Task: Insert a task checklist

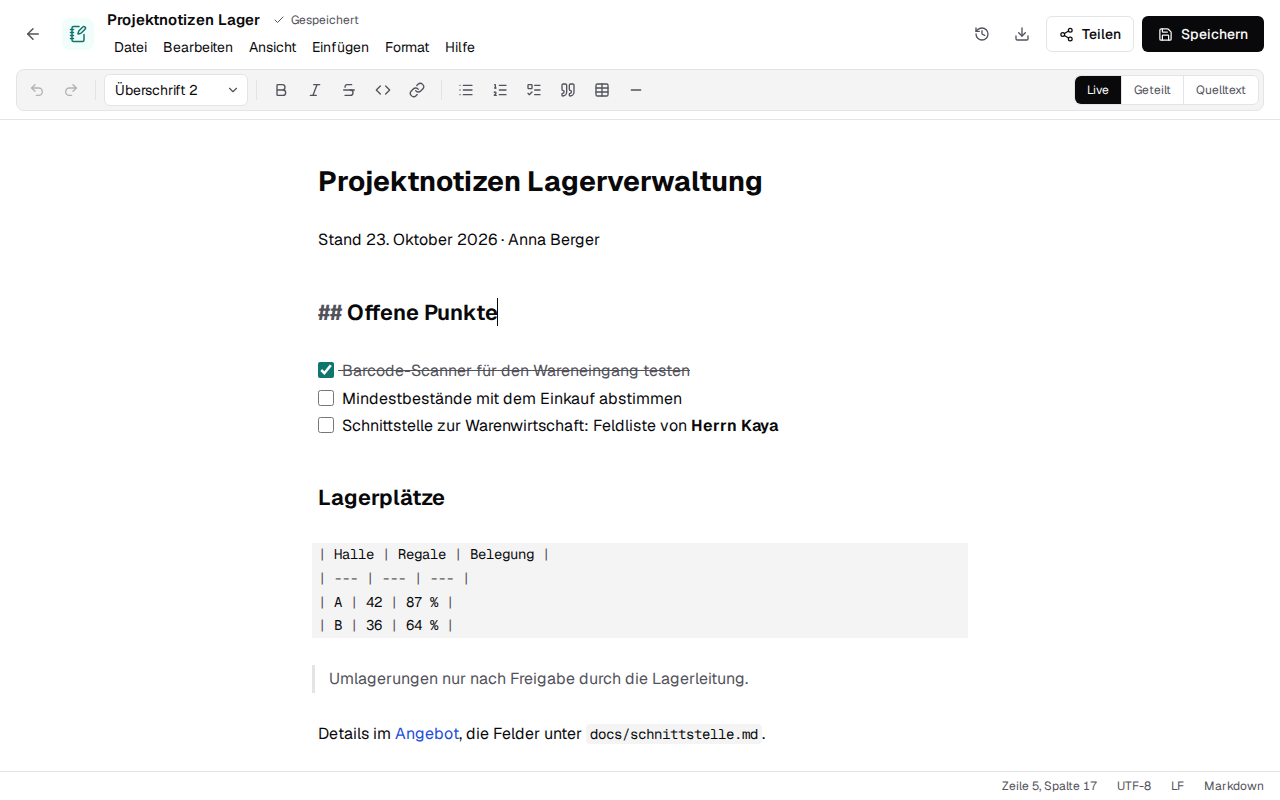Action: 534,90
